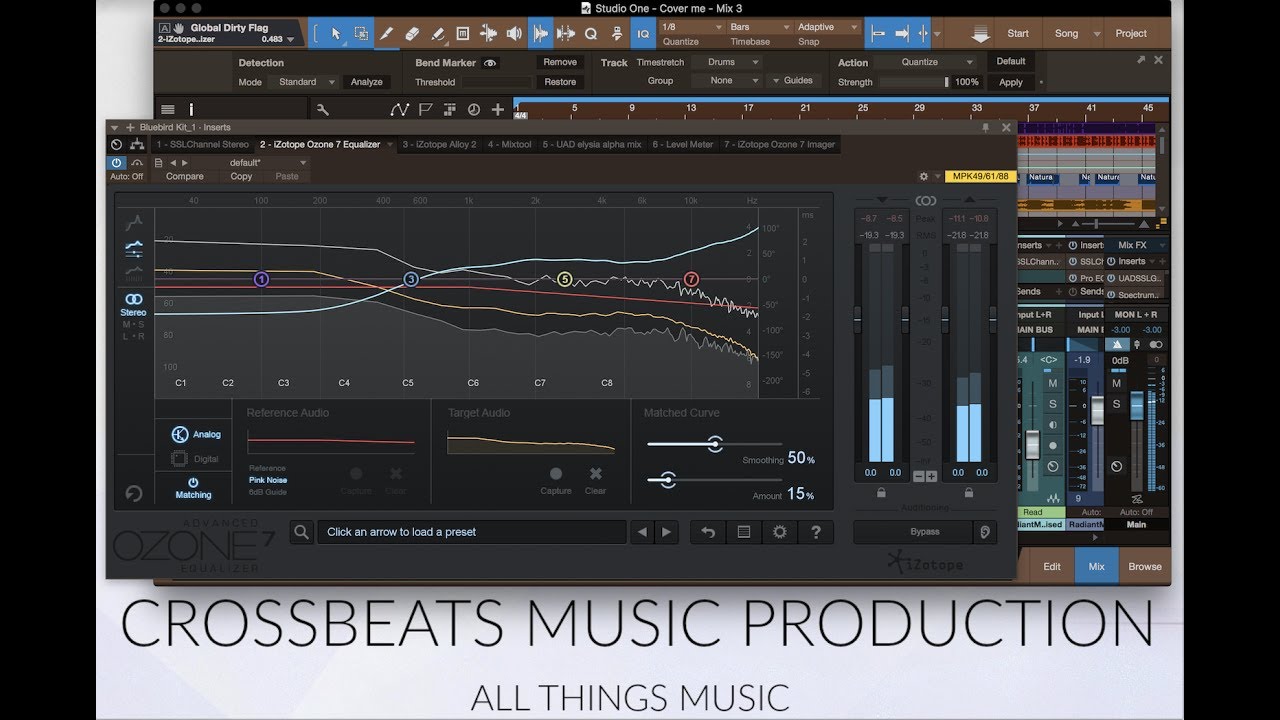This screenshot has width=1280, height=720.
Task: Click the Ozone reset circular arrow
Action: click(x=133, y=493)
